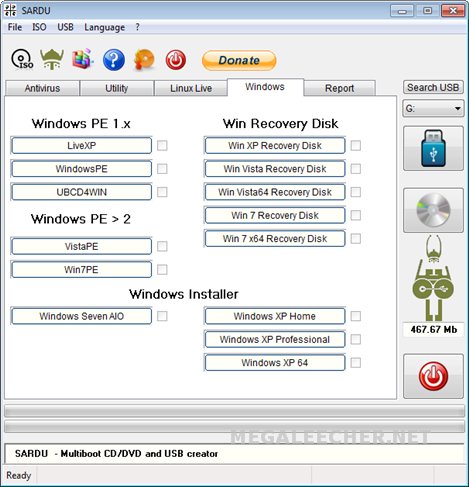Image resolution: width=469 pixels, height=487 pixels.
Task: Open the USB menu
Action: [65, 27]
